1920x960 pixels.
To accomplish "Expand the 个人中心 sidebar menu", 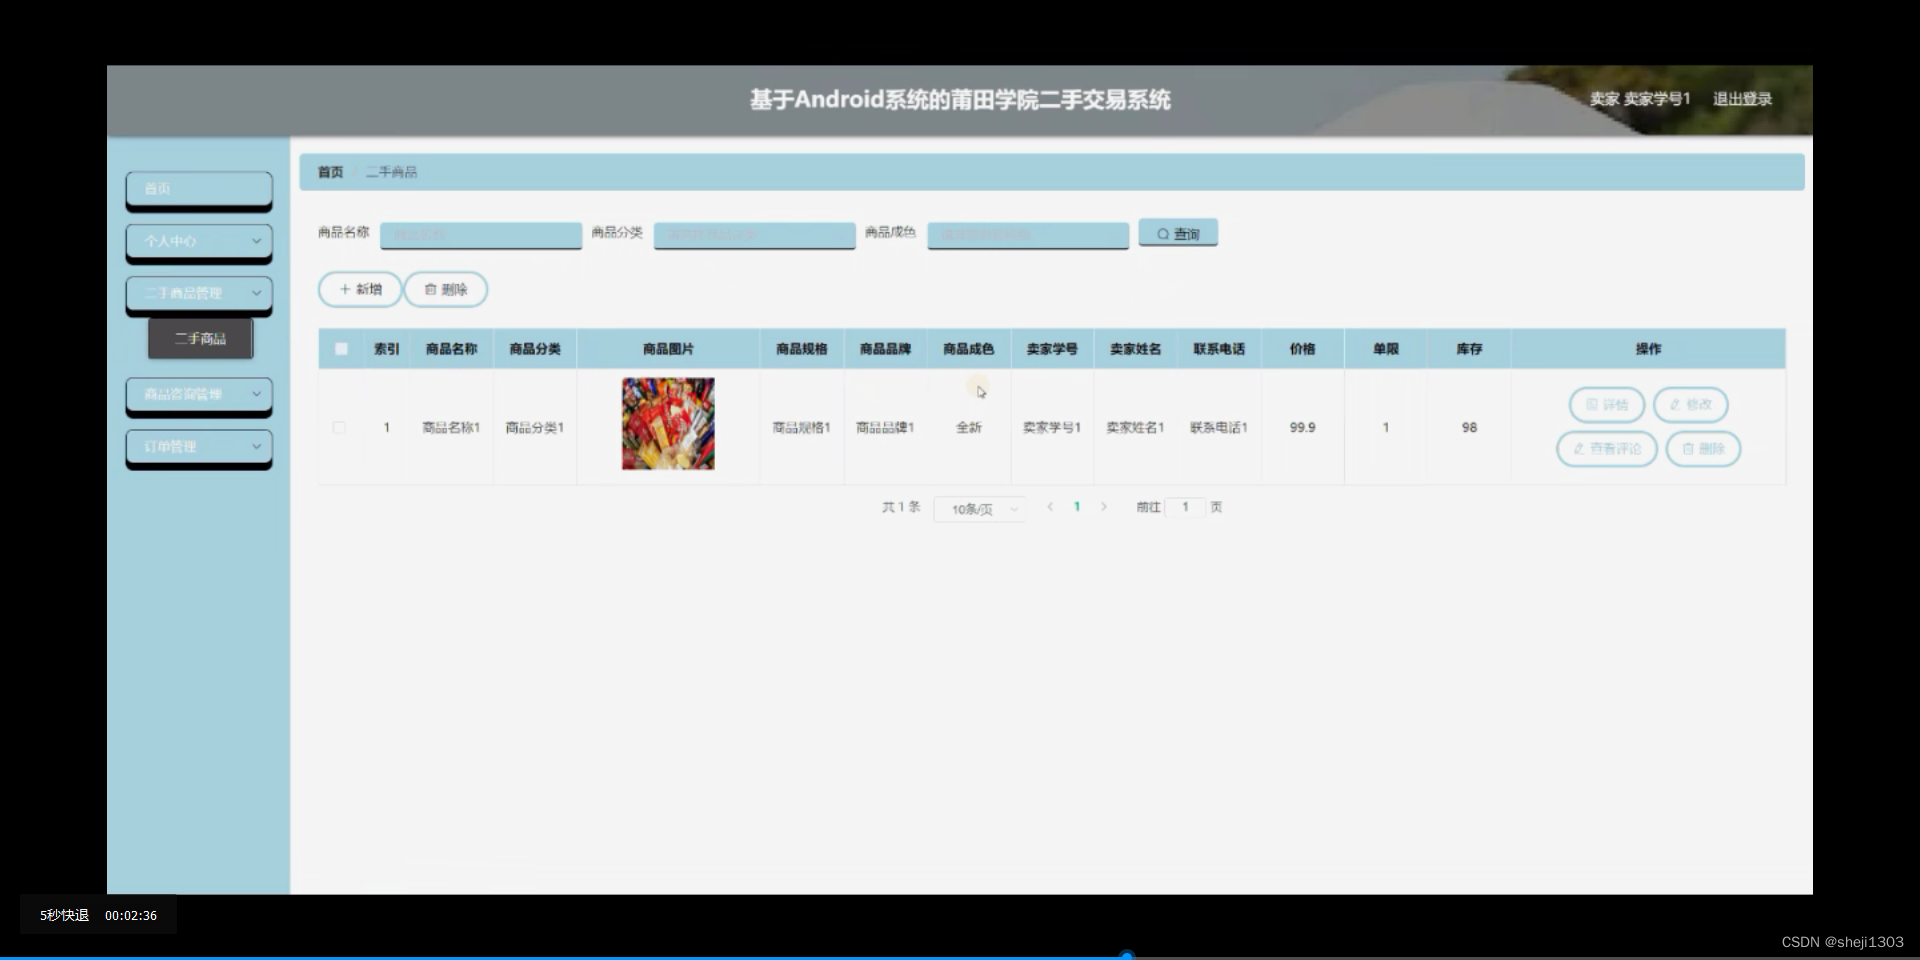I will point(198,242).
